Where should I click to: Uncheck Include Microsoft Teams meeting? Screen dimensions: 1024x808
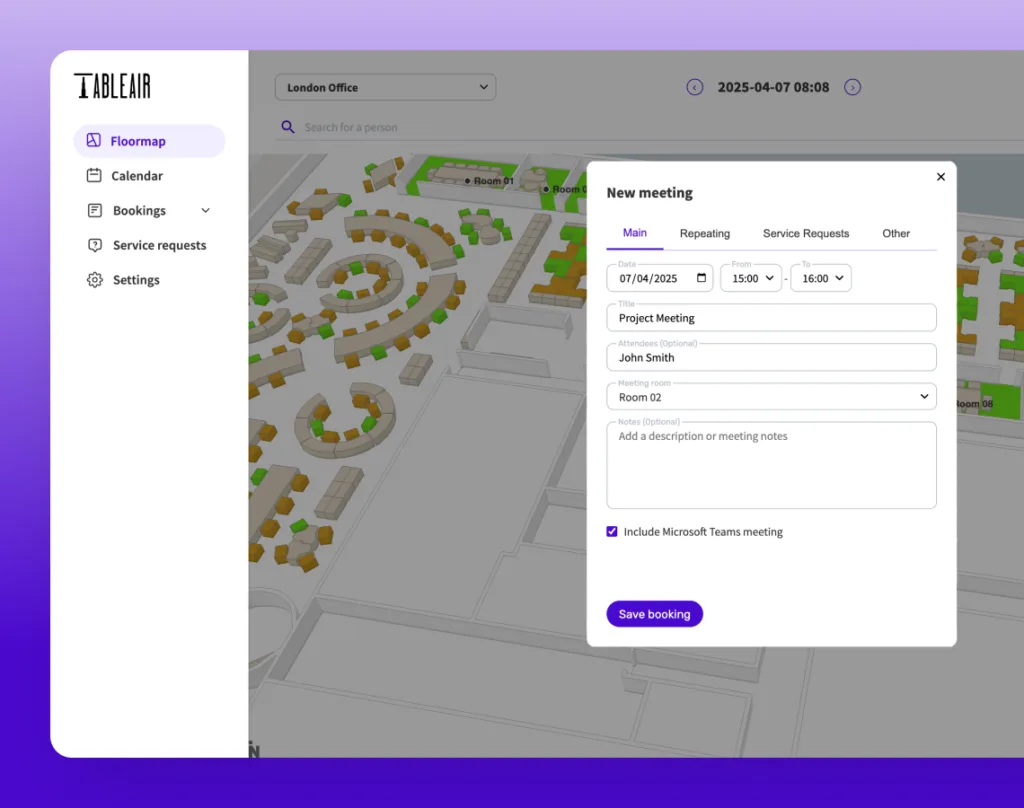click(612, 531)
